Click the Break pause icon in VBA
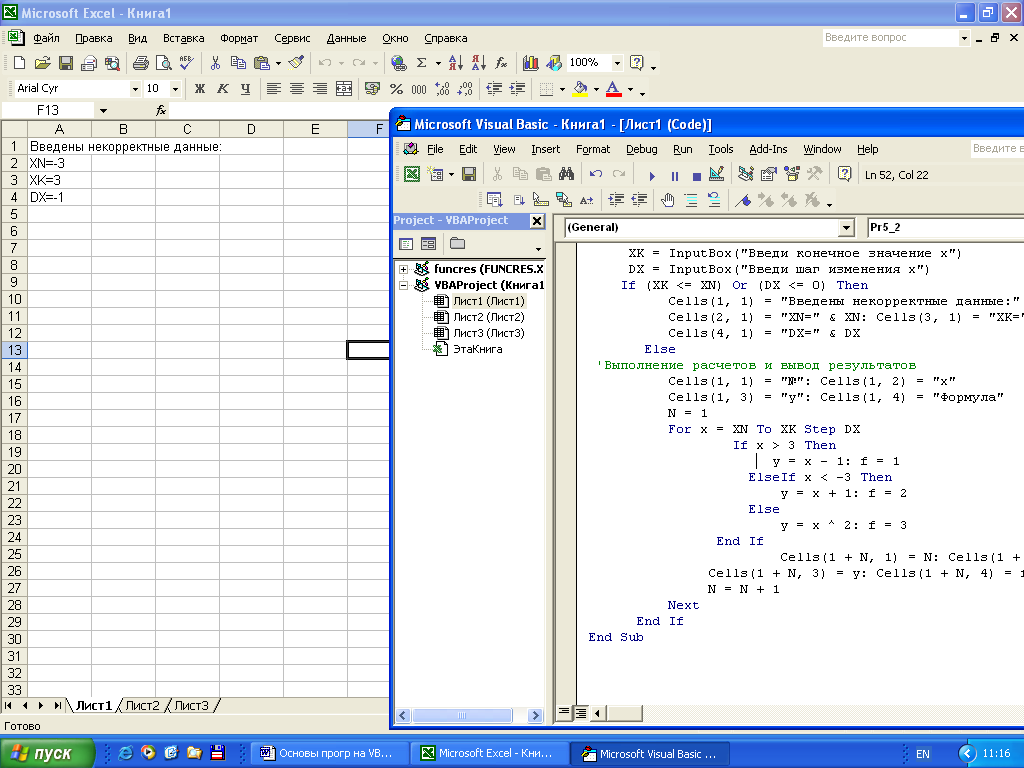 pos(675,175)
